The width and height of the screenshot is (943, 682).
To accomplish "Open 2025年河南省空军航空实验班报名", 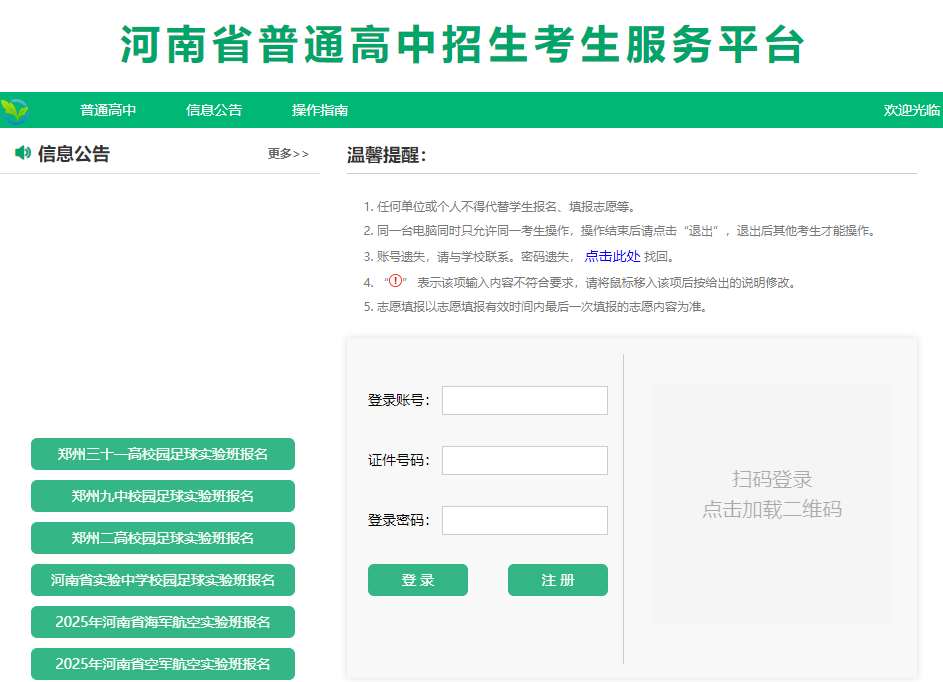I will [x=163, y=664].
